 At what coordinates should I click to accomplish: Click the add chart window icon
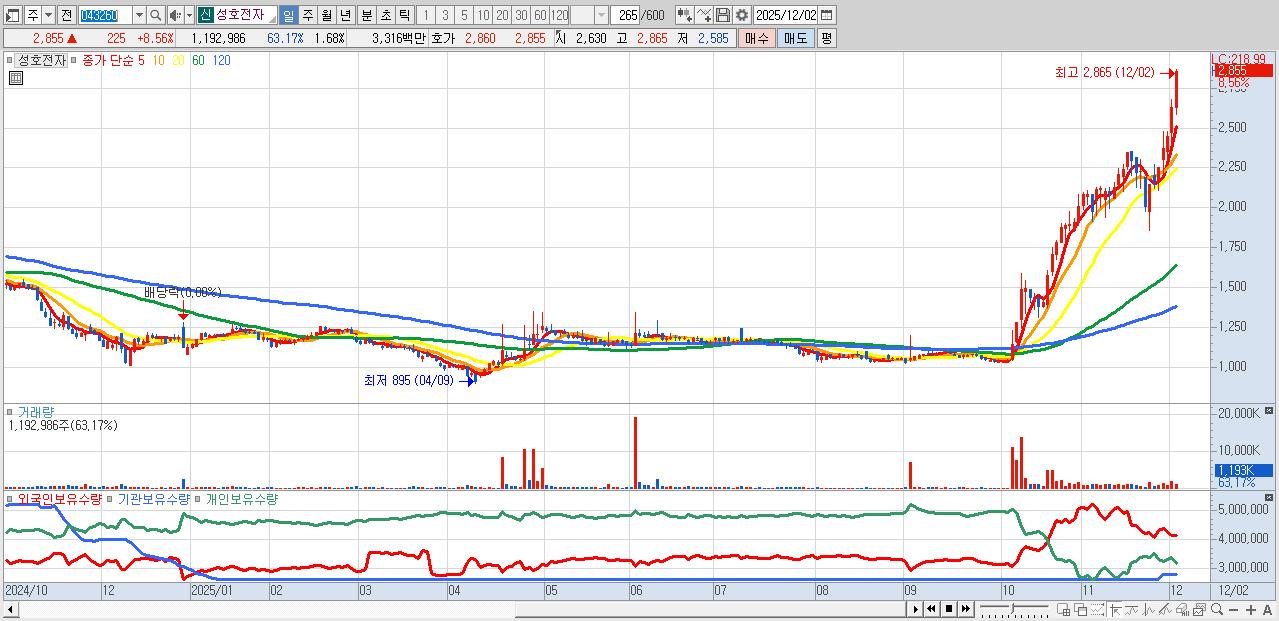click(x=1063, y=609)
